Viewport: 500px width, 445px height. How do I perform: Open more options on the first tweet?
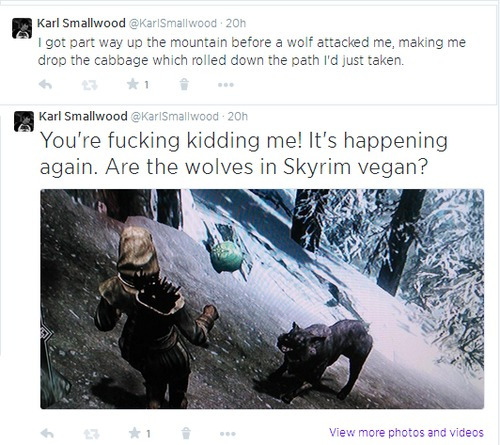click(226, 85)
